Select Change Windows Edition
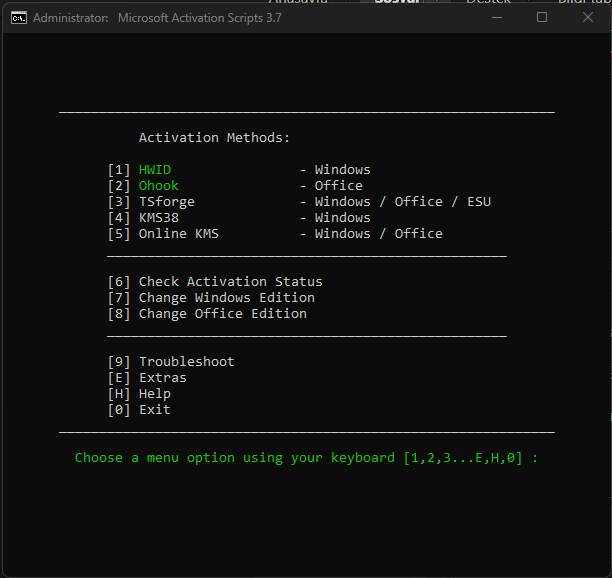 (x=226, y=298)
